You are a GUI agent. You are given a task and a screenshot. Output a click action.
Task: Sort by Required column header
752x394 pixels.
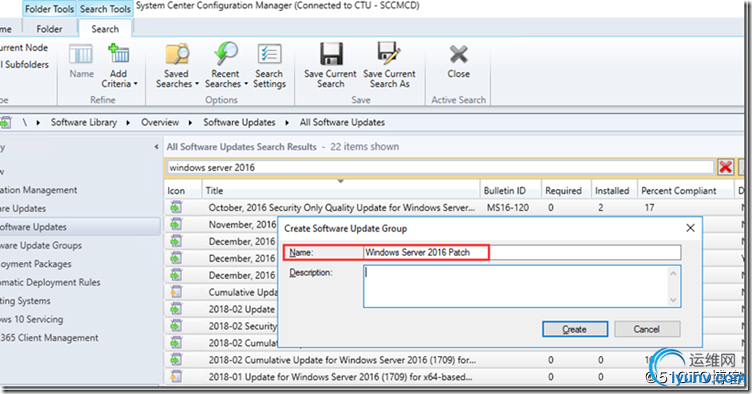pyautogui.click(x=566, y=191)
